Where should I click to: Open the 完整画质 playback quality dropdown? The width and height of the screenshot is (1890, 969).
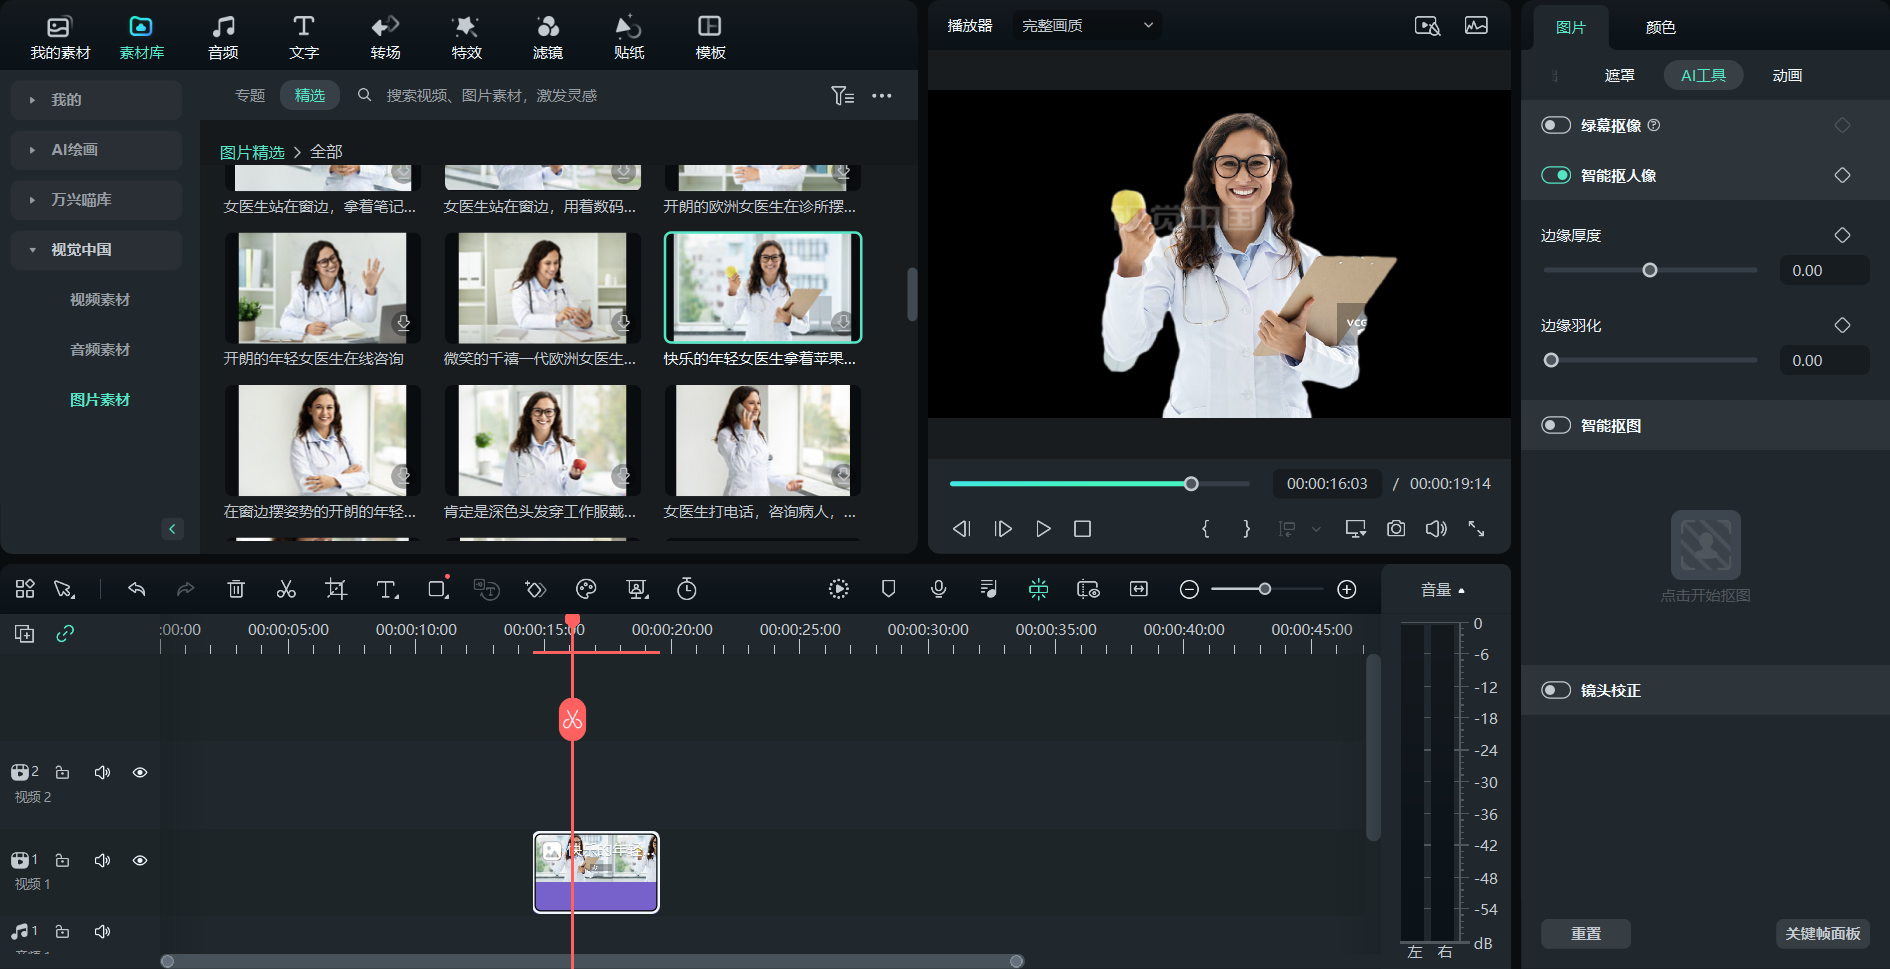(x=1087, y=25)
